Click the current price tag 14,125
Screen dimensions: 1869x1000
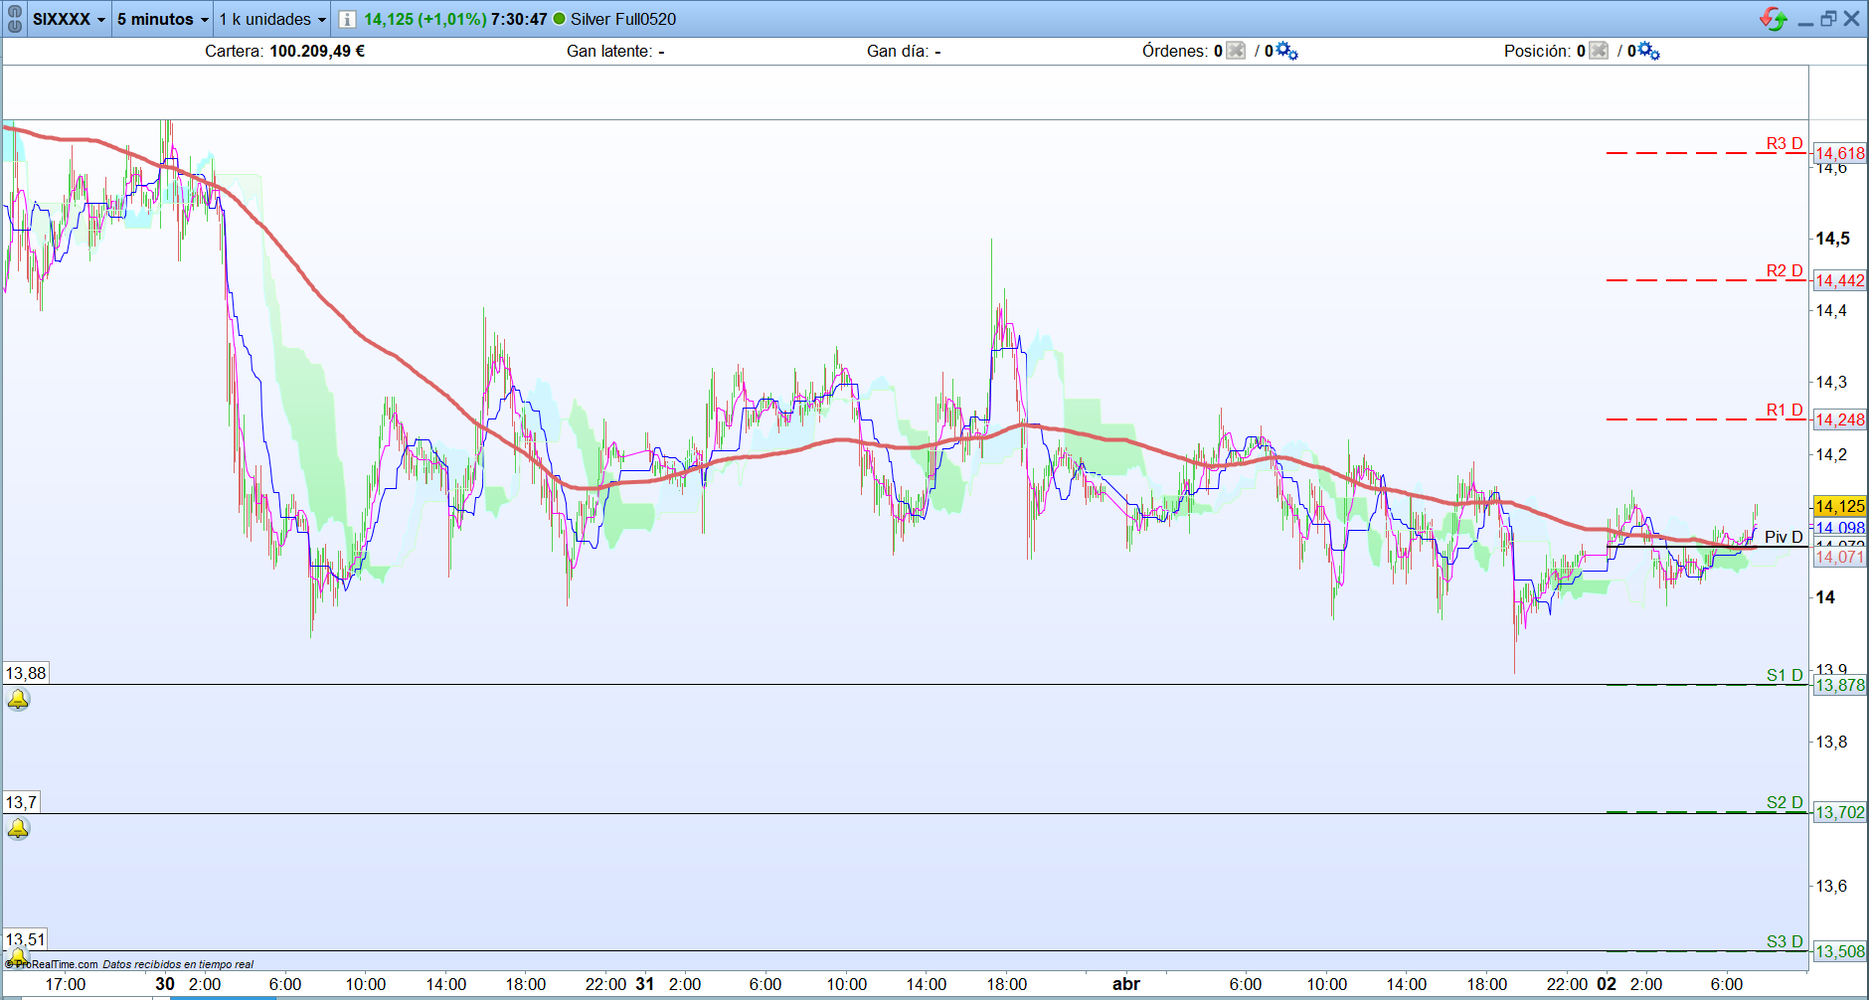[1839, 506]
